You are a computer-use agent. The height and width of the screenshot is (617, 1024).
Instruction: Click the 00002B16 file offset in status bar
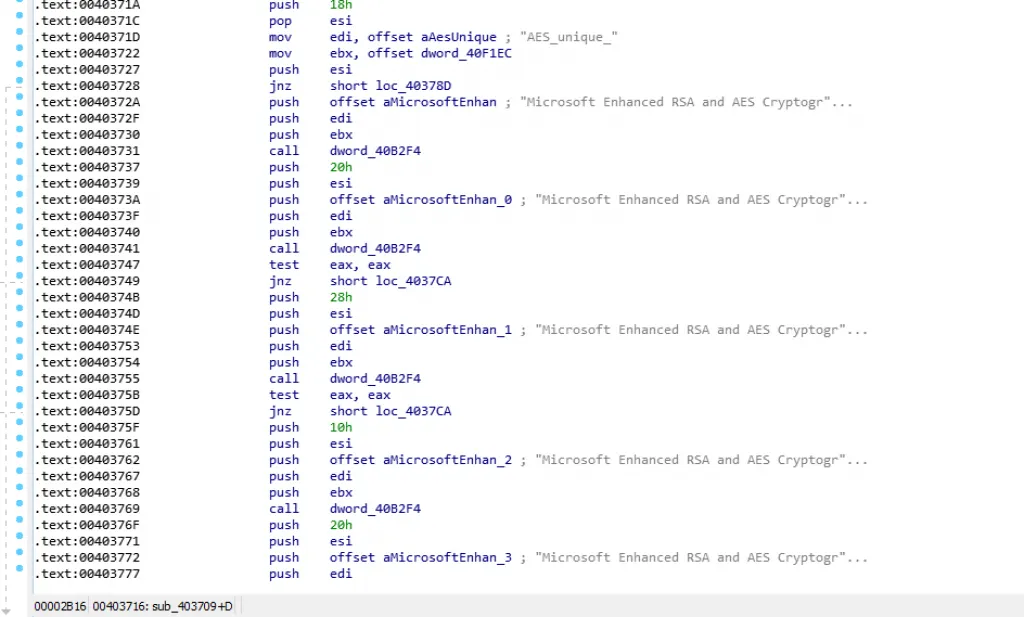59,607
